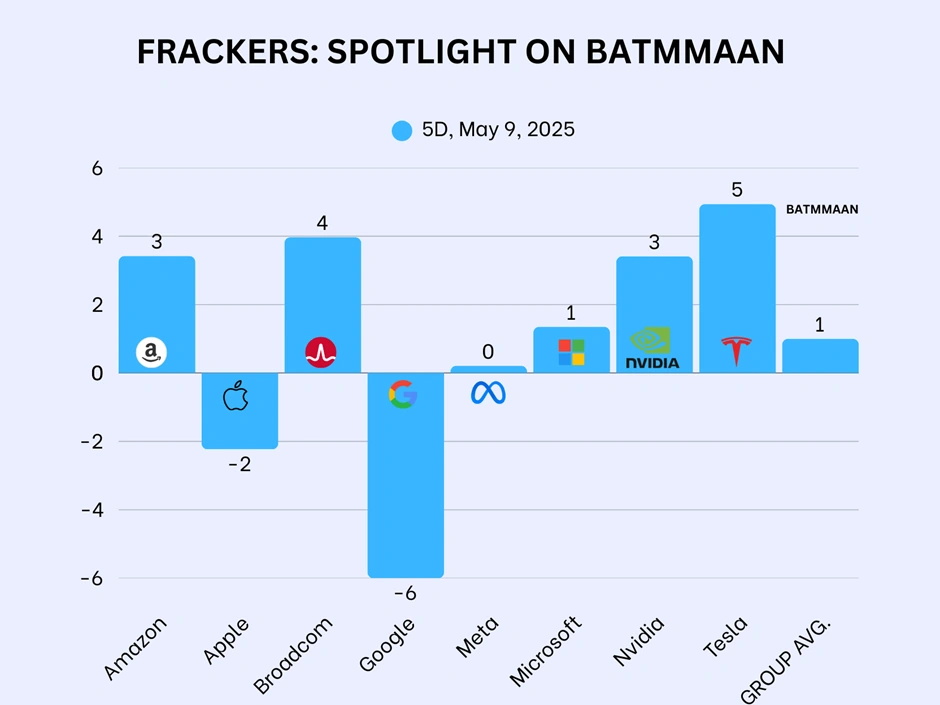
Task: Click the green Nvidia logo
Action: point(652,348)
